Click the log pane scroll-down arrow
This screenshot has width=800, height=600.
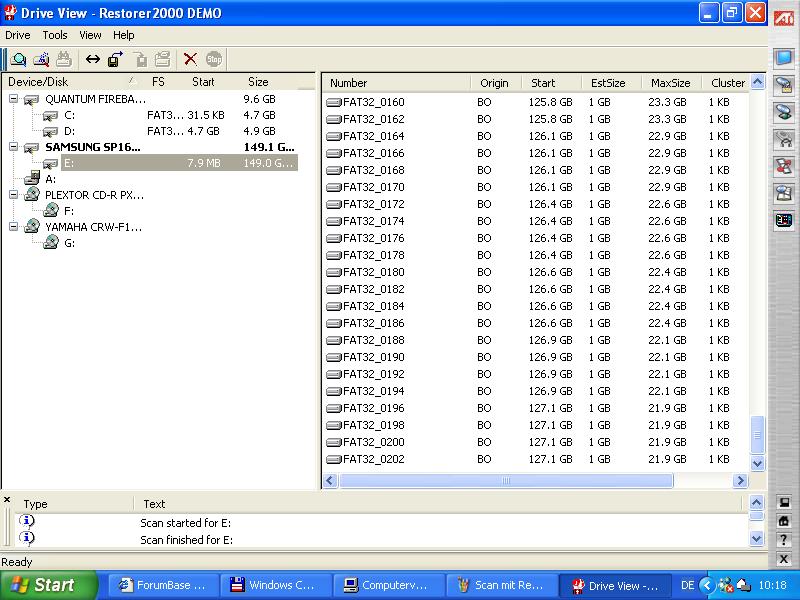point(757,538)
